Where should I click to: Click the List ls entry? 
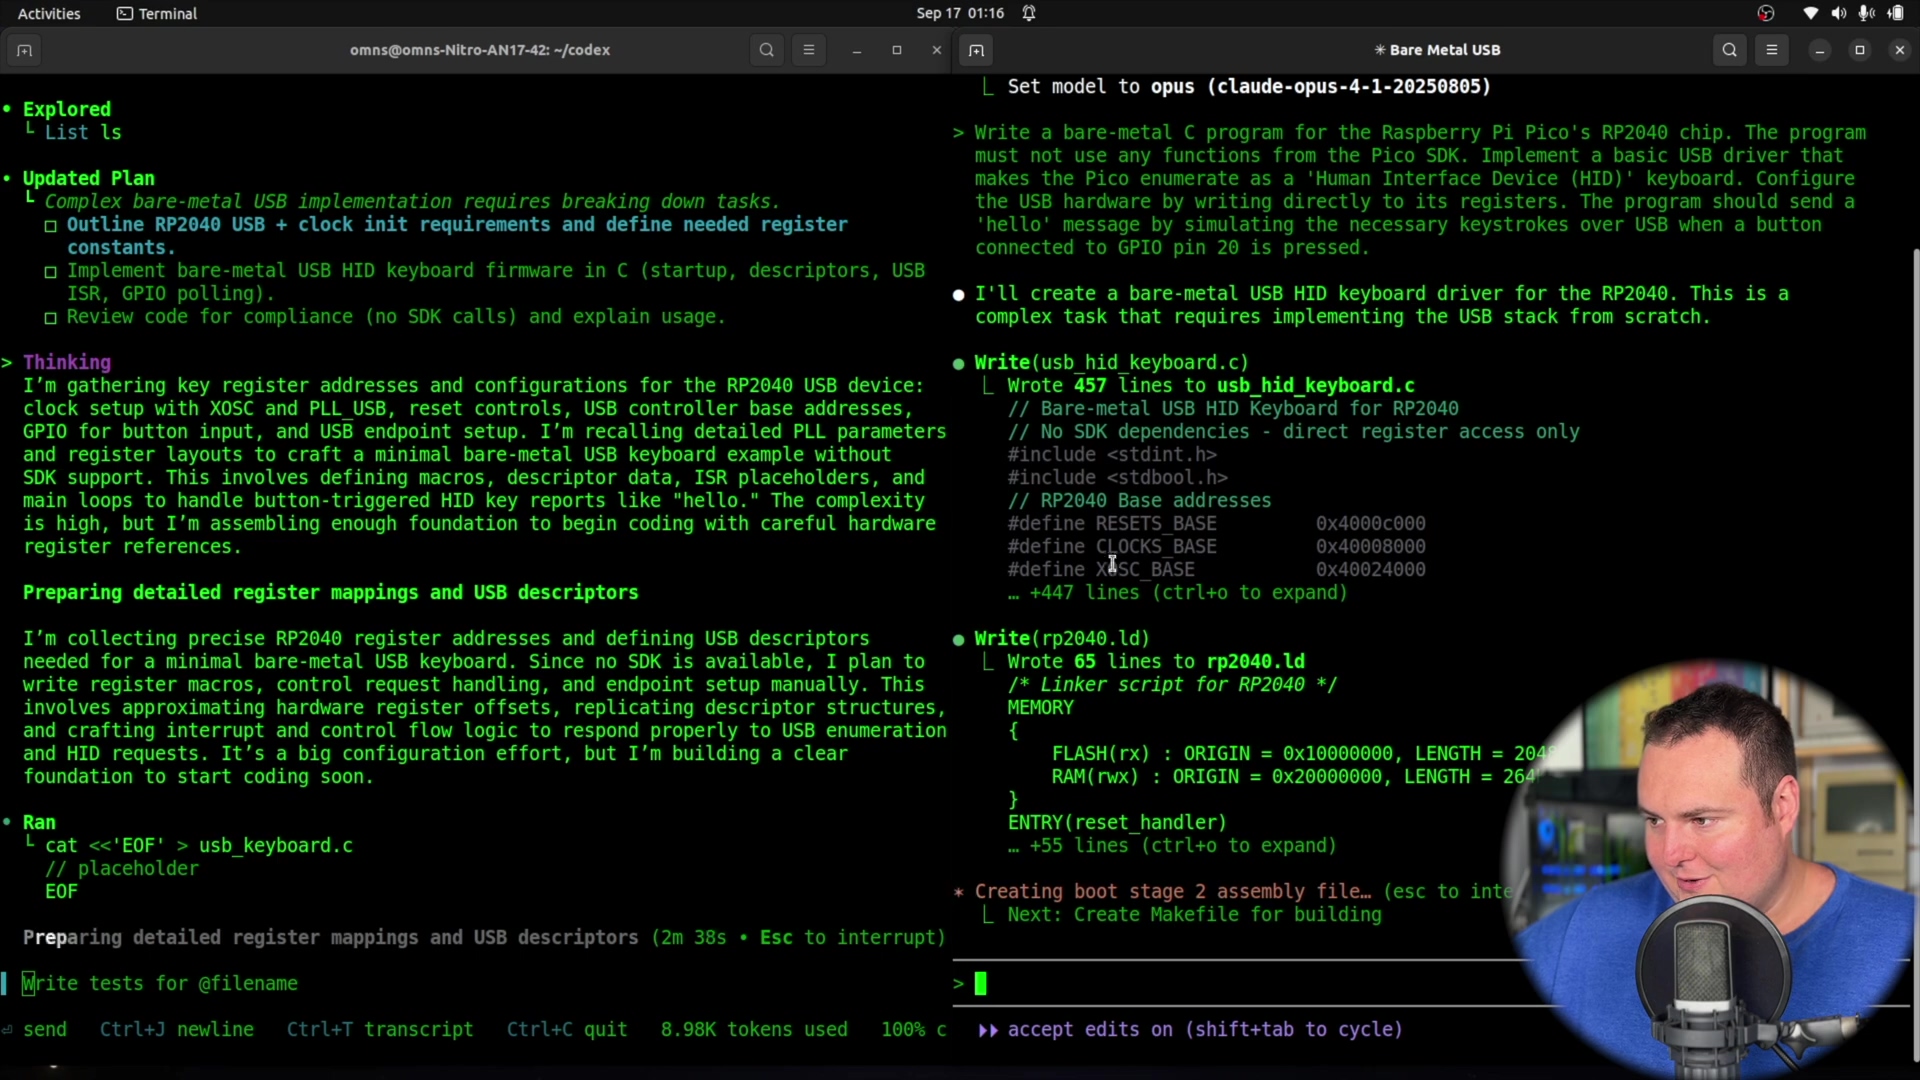83,133
